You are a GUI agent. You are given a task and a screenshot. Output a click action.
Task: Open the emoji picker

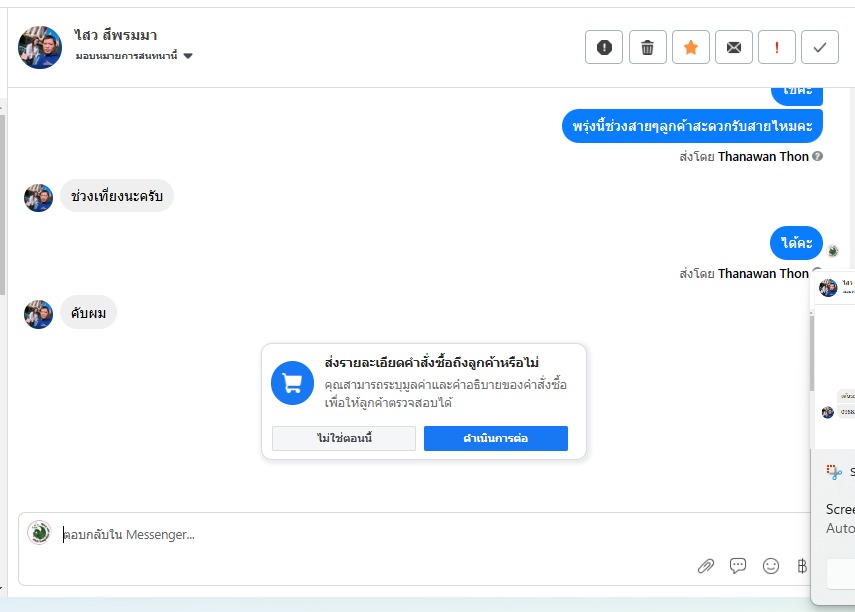pyautogui.click(x=771, y=566)
